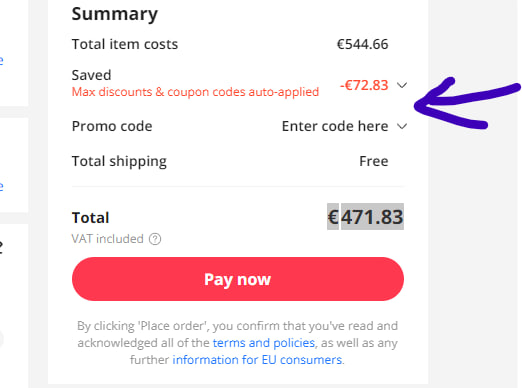Screen dimensions: 522x388
Task: Open the Promo code dropdown arrow
Action: pyautogui.click(x=402, y=127)
